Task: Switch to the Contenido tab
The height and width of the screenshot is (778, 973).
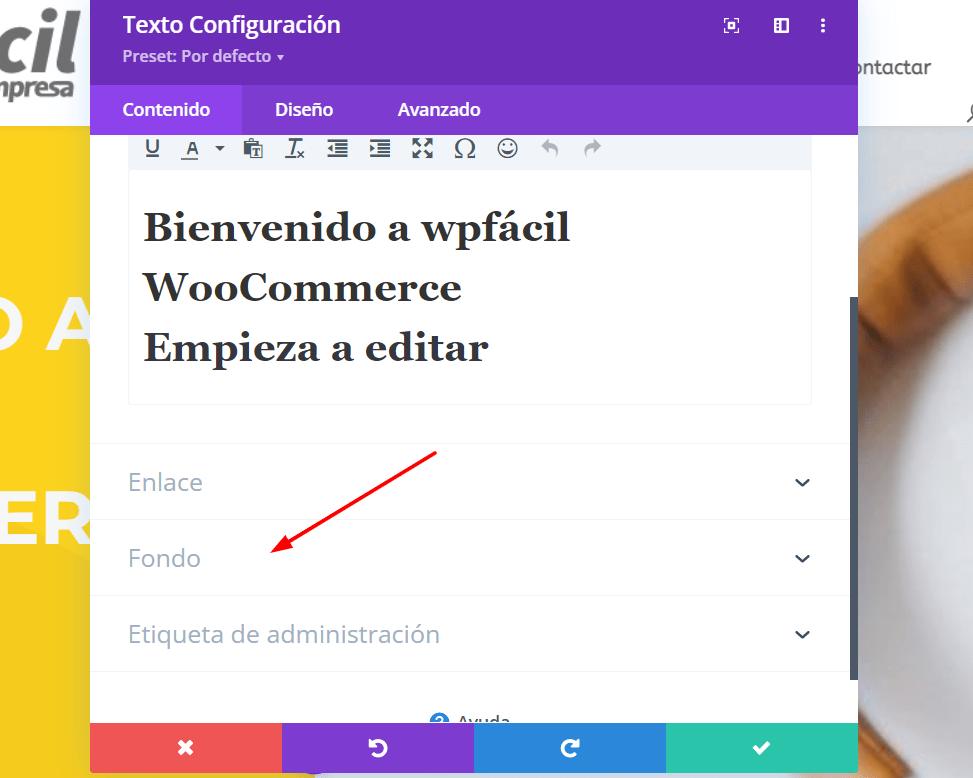Action: 166,110
